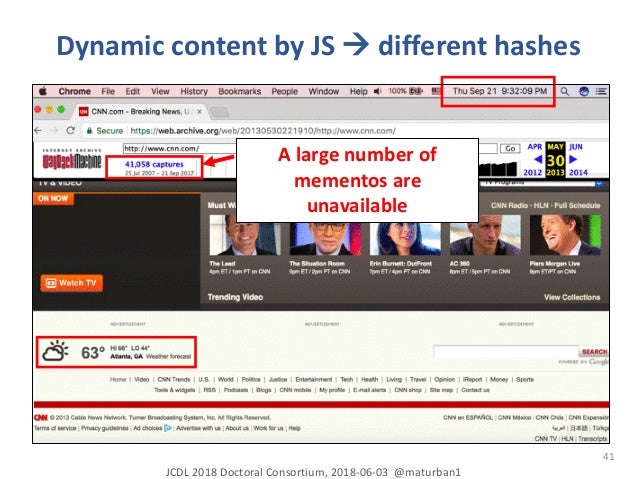638x479 pixels.
Task: Open View Collections link
Action: point(572,297)
